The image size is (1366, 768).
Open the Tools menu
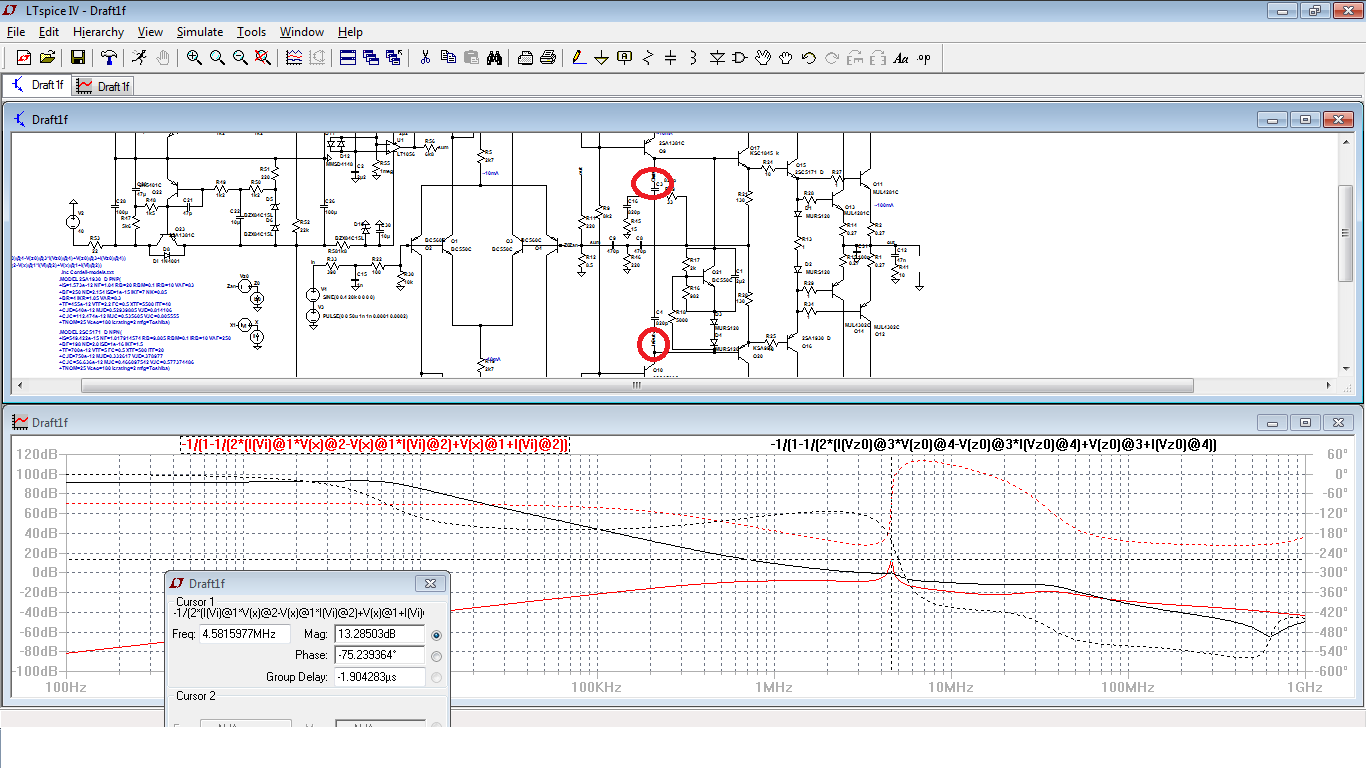pyautogui.click(x=251, y=32)
